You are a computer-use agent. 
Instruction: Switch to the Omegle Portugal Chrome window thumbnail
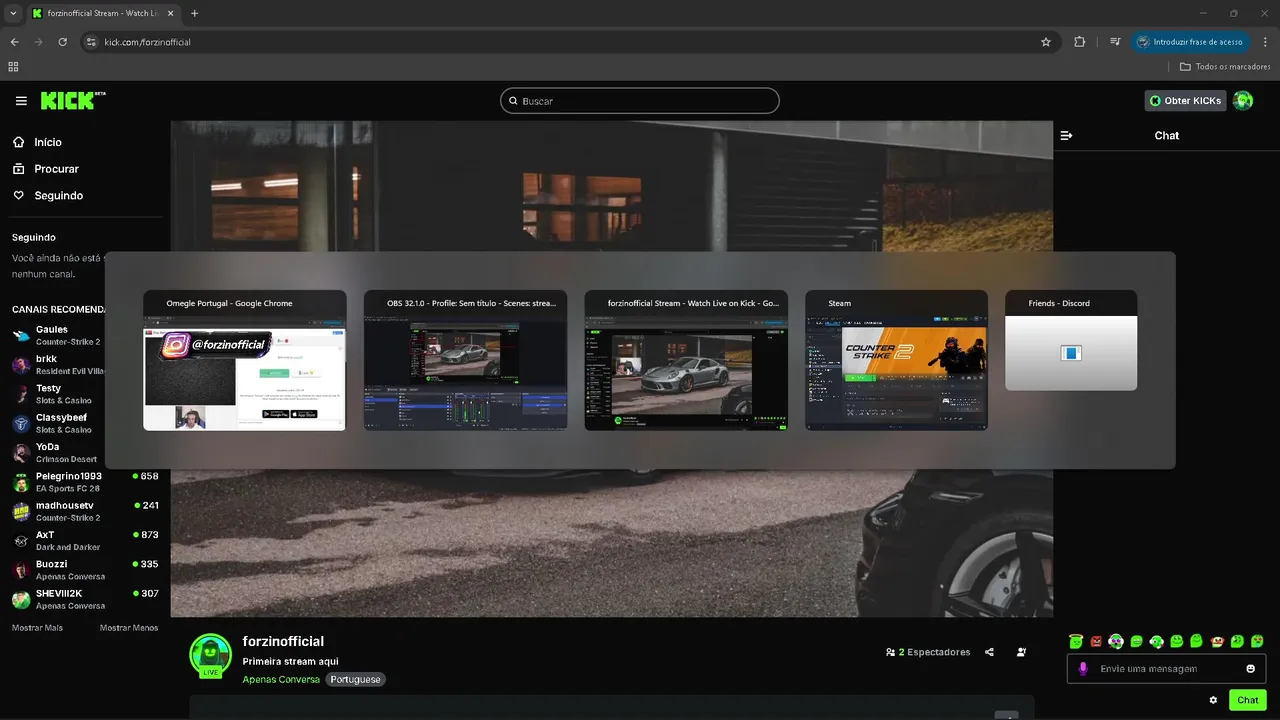tap(245, 360)
